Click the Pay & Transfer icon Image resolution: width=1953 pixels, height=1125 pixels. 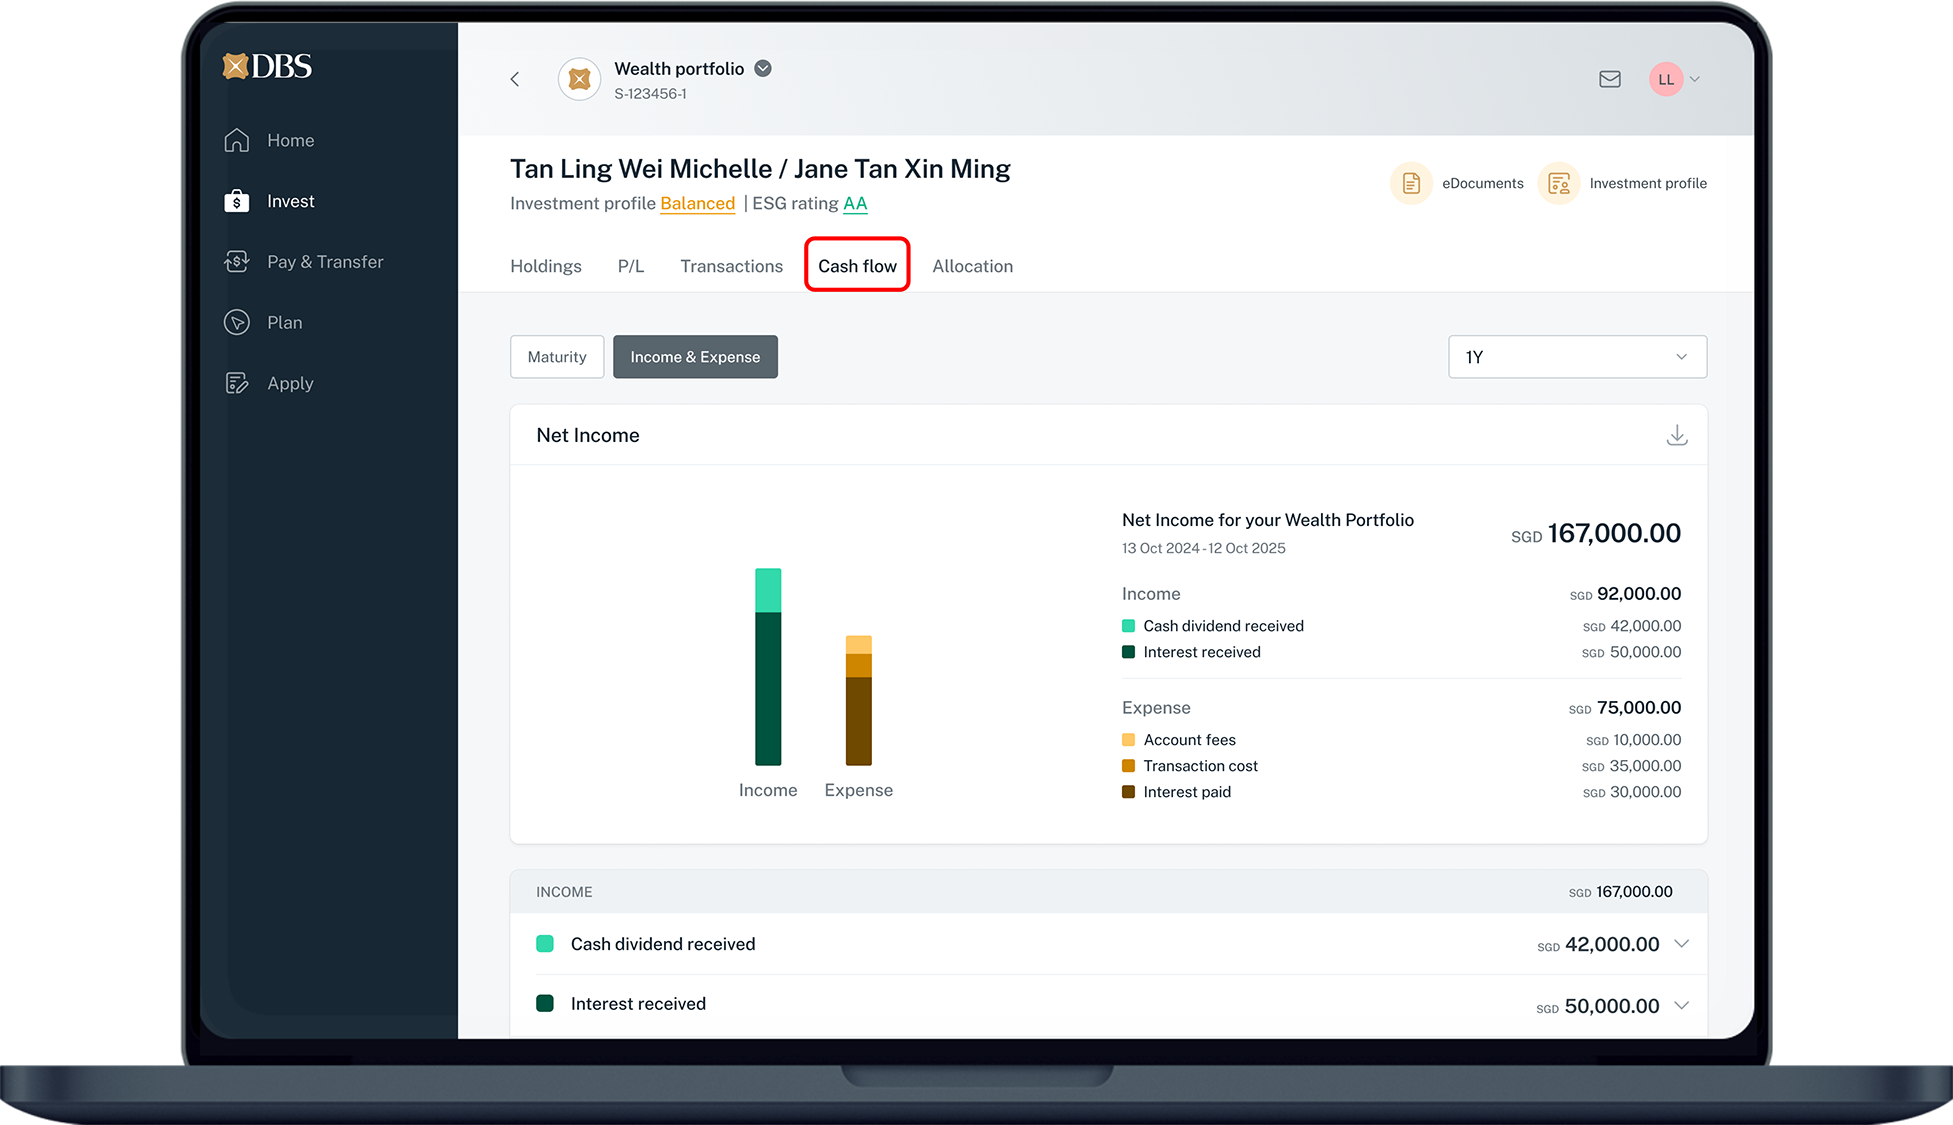tap(237, 262)
